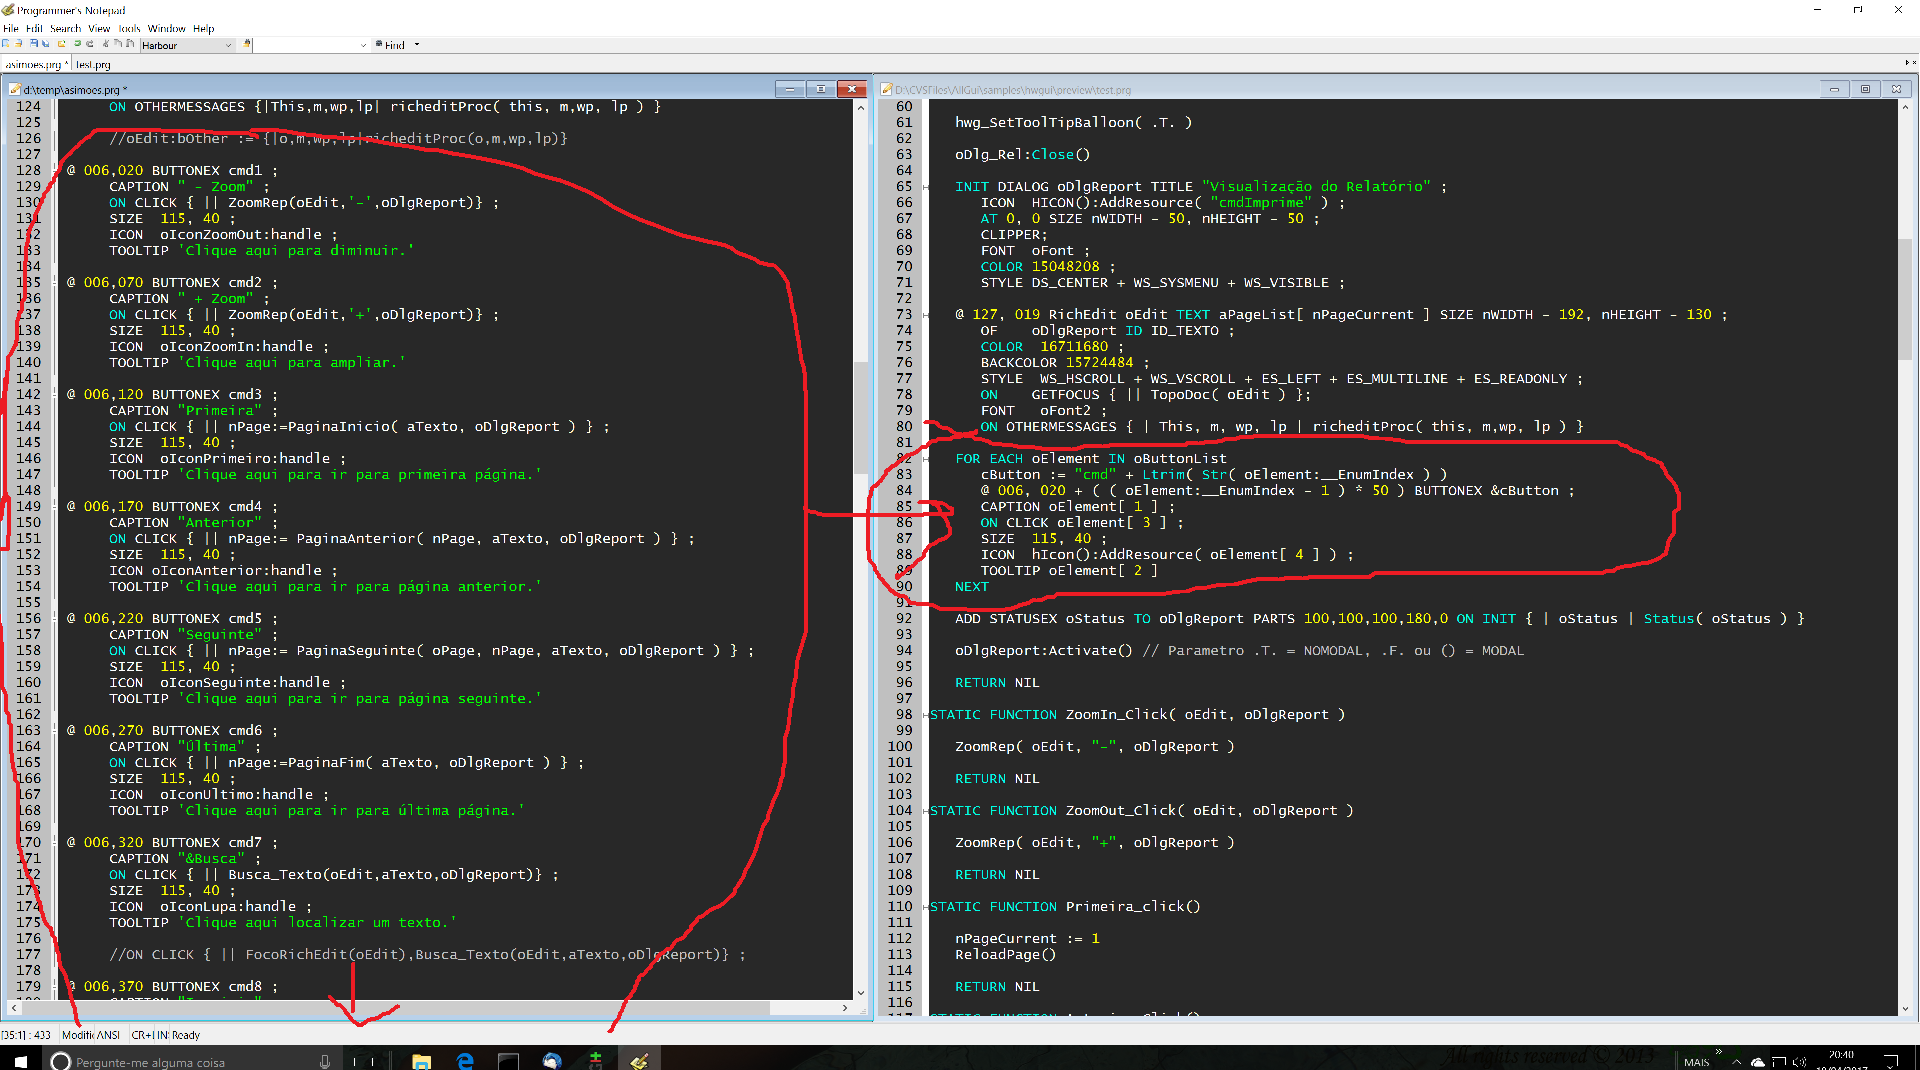This screenshot has width=1920, height=1070.
Task: Click the Open file toolbar icon
Action: (19, 44)
